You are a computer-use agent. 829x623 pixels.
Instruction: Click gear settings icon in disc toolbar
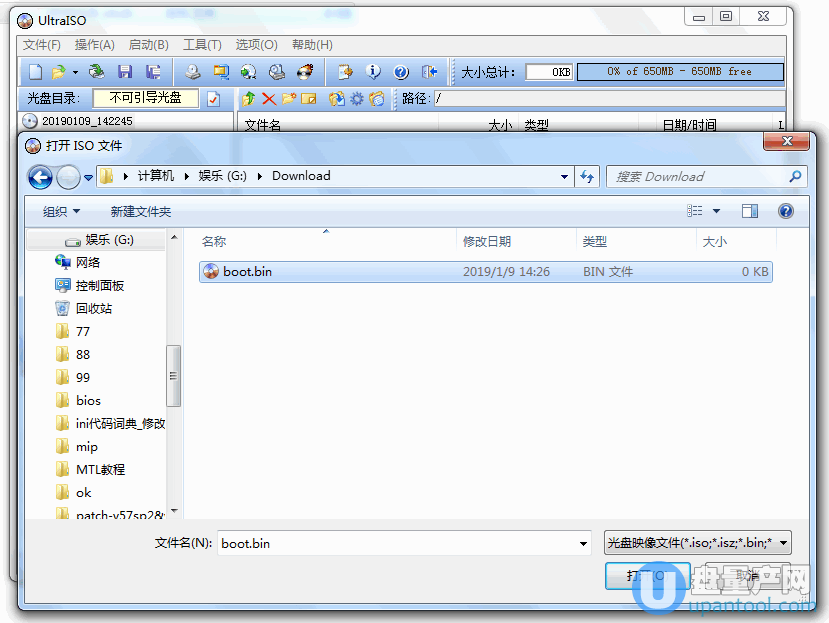(x=357, y=99)
